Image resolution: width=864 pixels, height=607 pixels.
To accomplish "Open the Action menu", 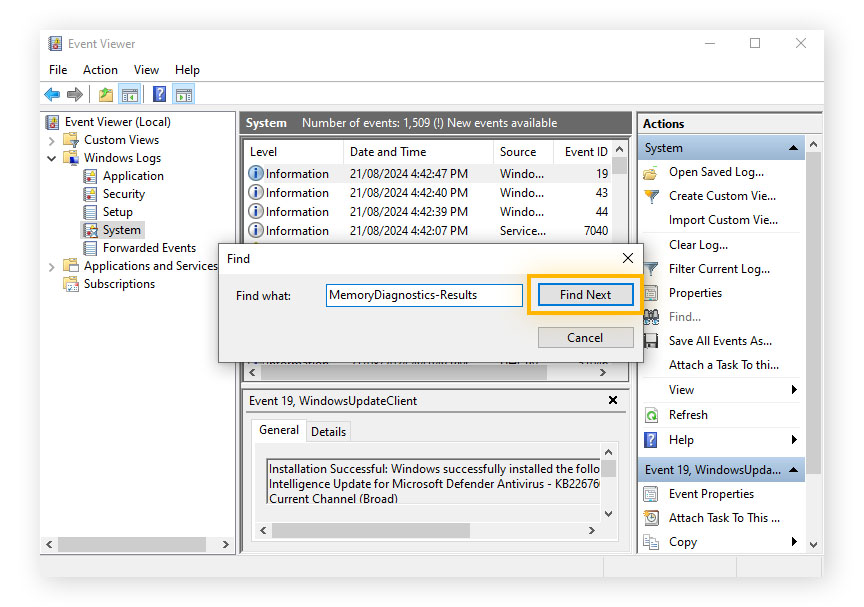I will (x=100, y=70).
